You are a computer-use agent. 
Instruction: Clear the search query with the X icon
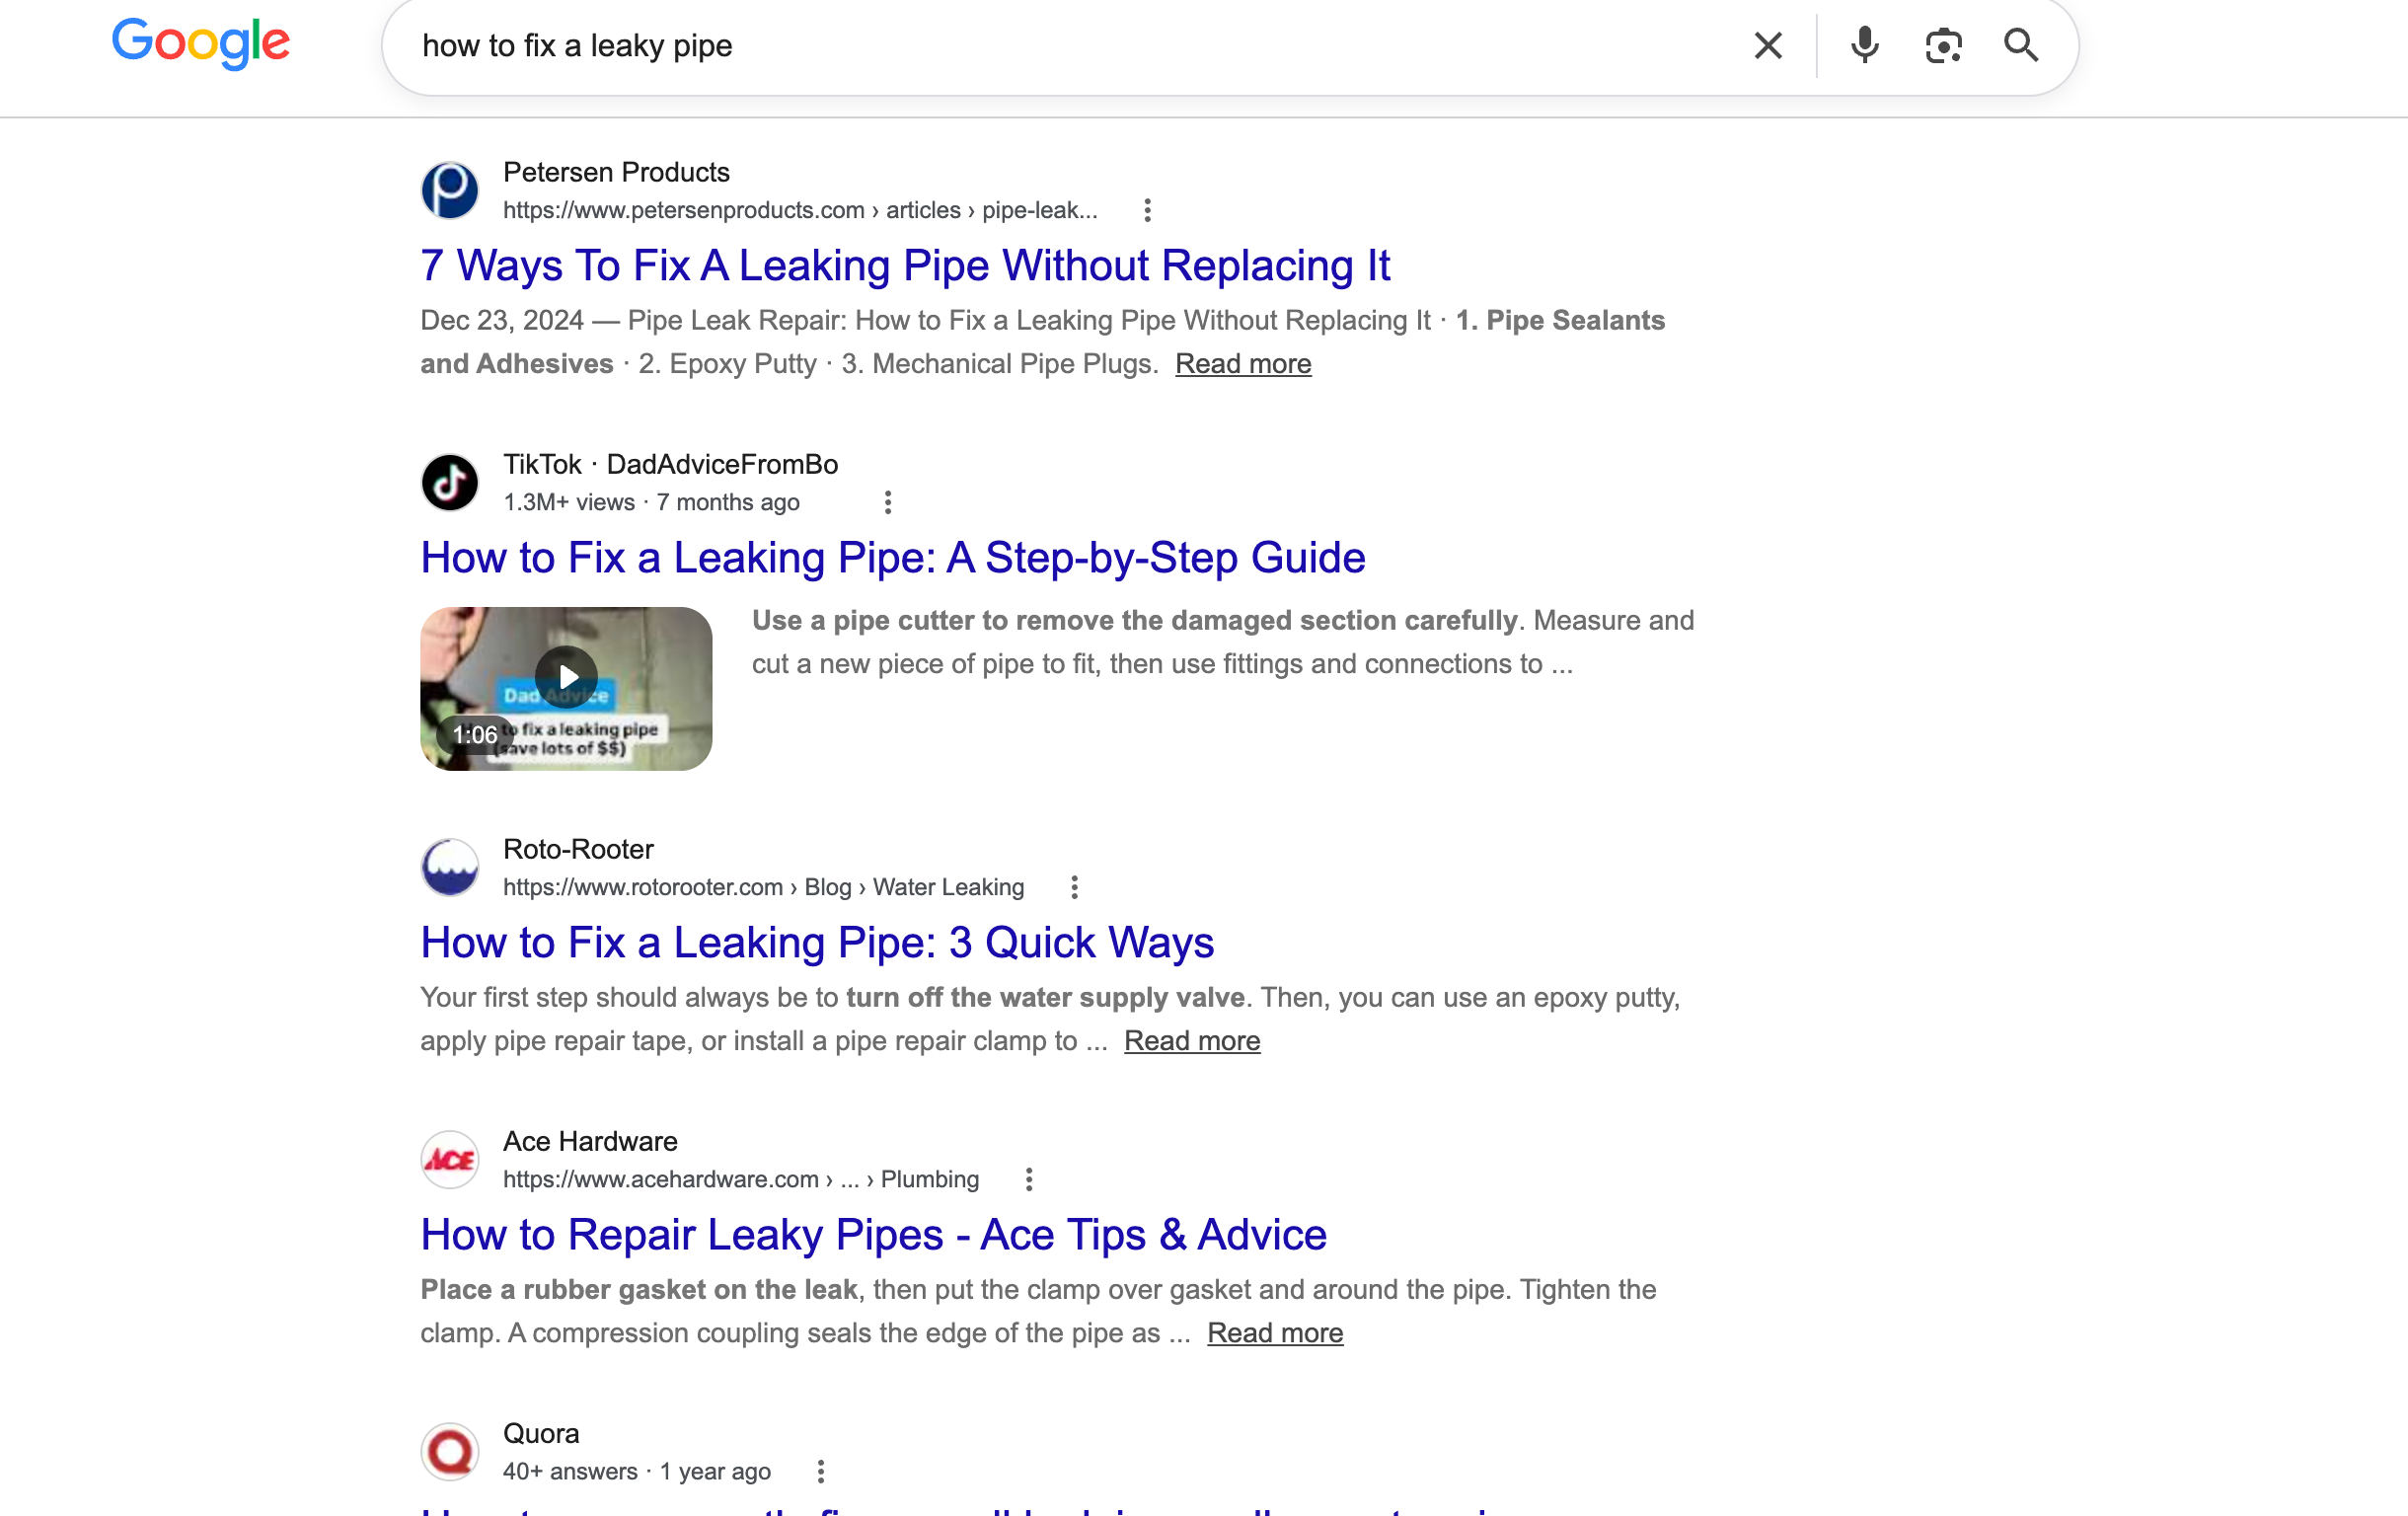[1767, 46]
